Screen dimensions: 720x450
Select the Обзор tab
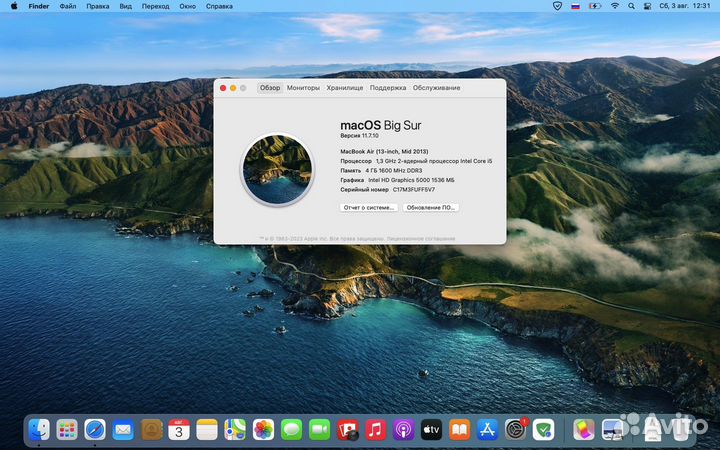(x=270, y=88)
